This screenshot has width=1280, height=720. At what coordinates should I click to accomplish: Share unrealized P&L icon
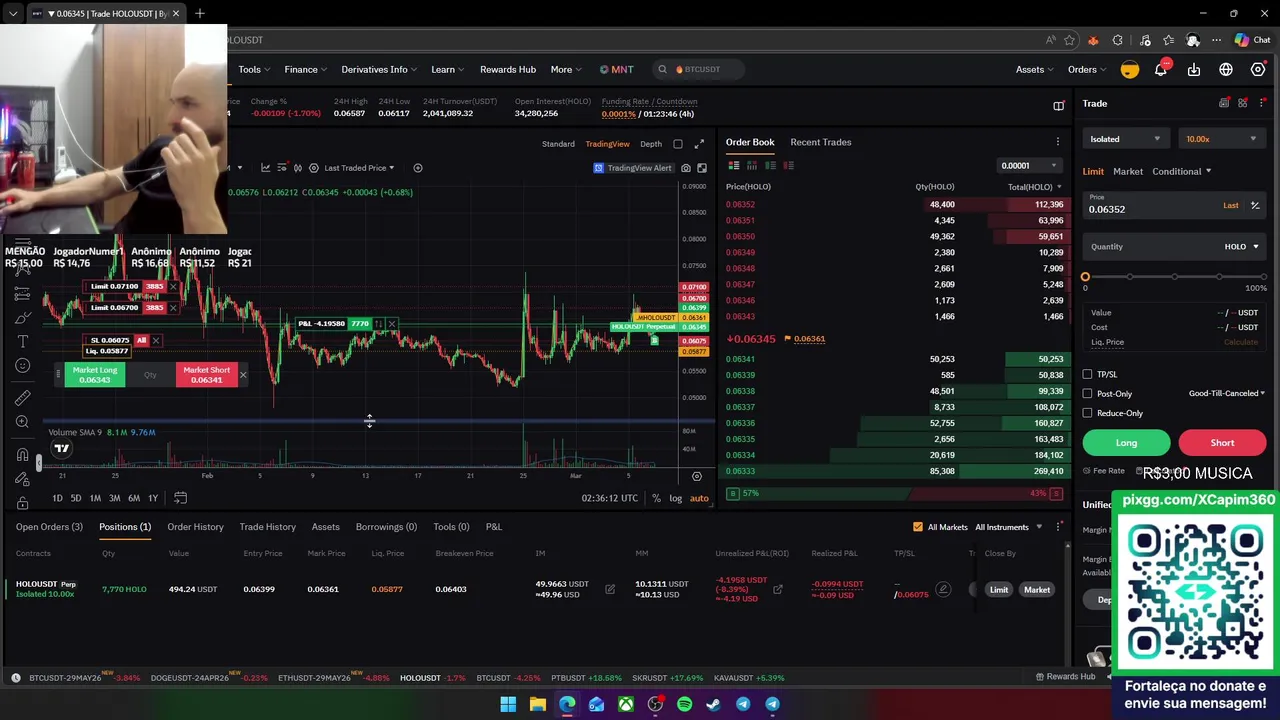pos(778,590)
